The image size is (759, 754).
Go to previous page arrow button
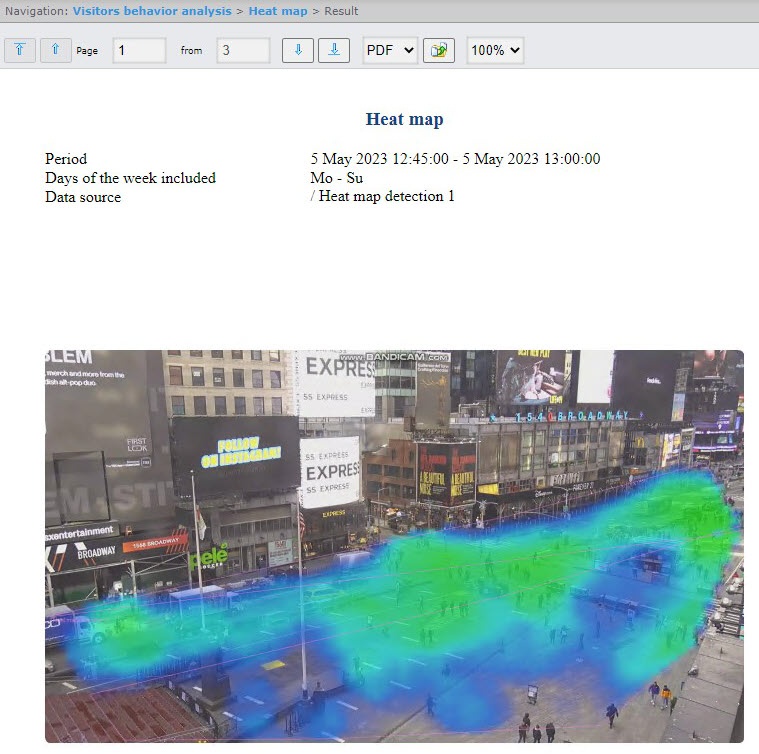tap(56, 50)
